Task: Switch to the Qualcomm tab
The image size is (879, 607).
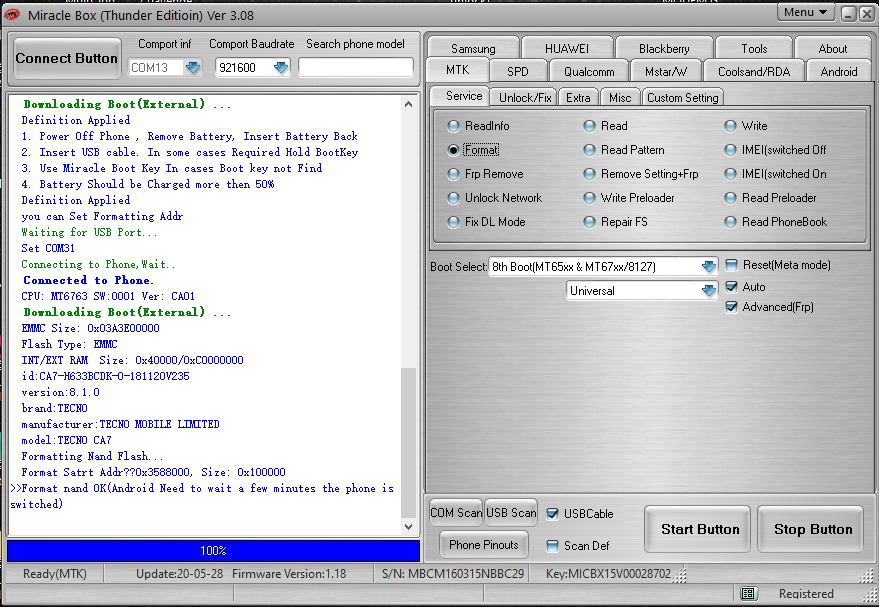Action: click(589, 72)
